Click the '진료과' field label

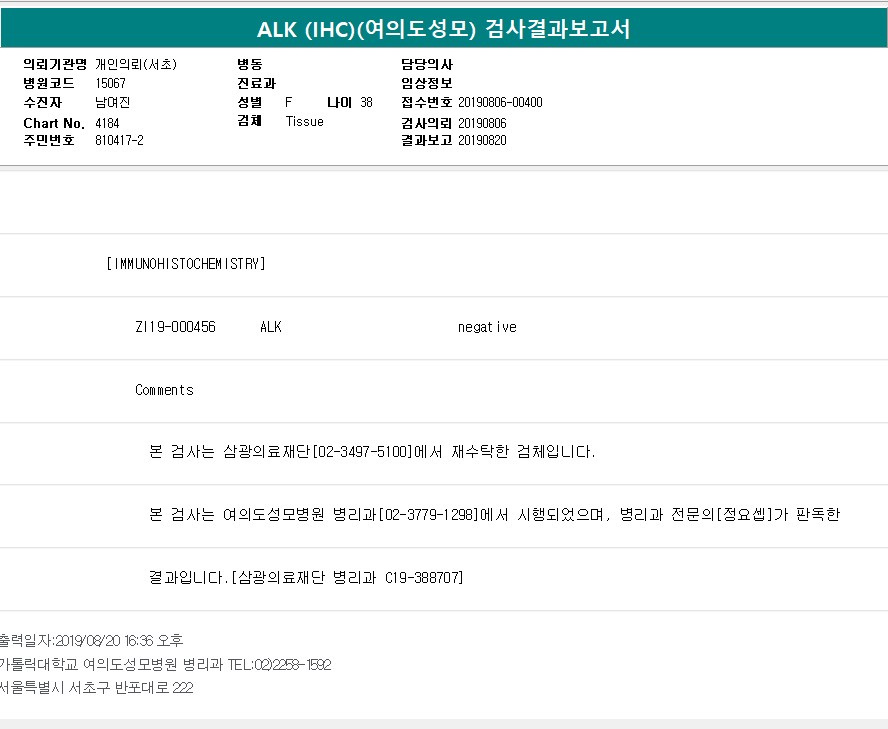click(257, 83)
